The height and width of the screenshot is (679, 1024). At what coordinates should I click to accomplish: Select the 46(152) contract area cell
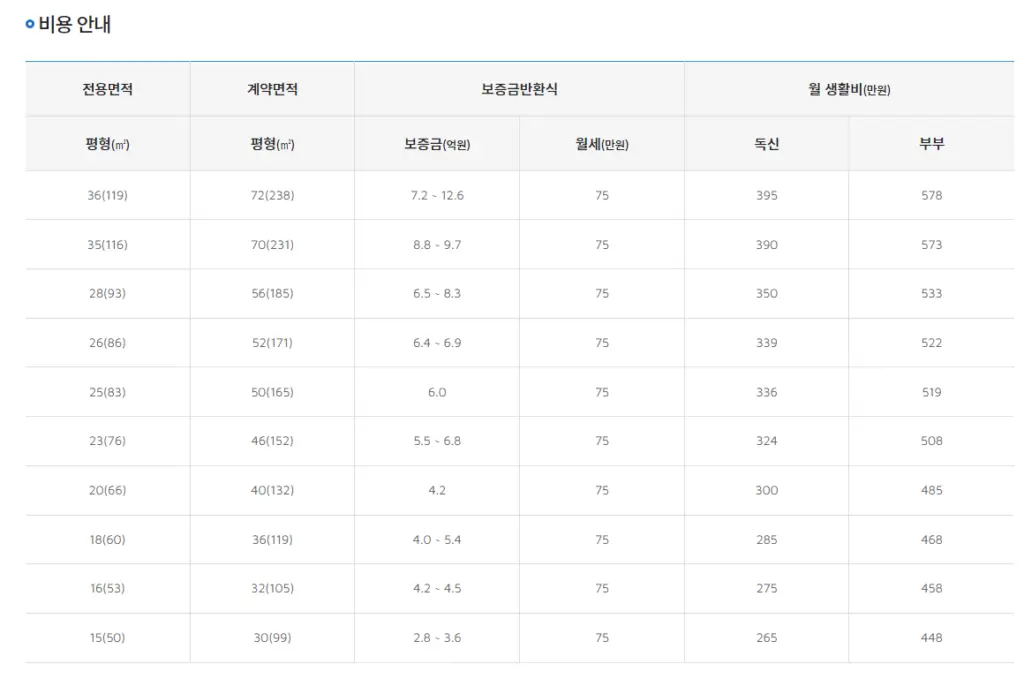pyautogui.click(x=272, y=441)
